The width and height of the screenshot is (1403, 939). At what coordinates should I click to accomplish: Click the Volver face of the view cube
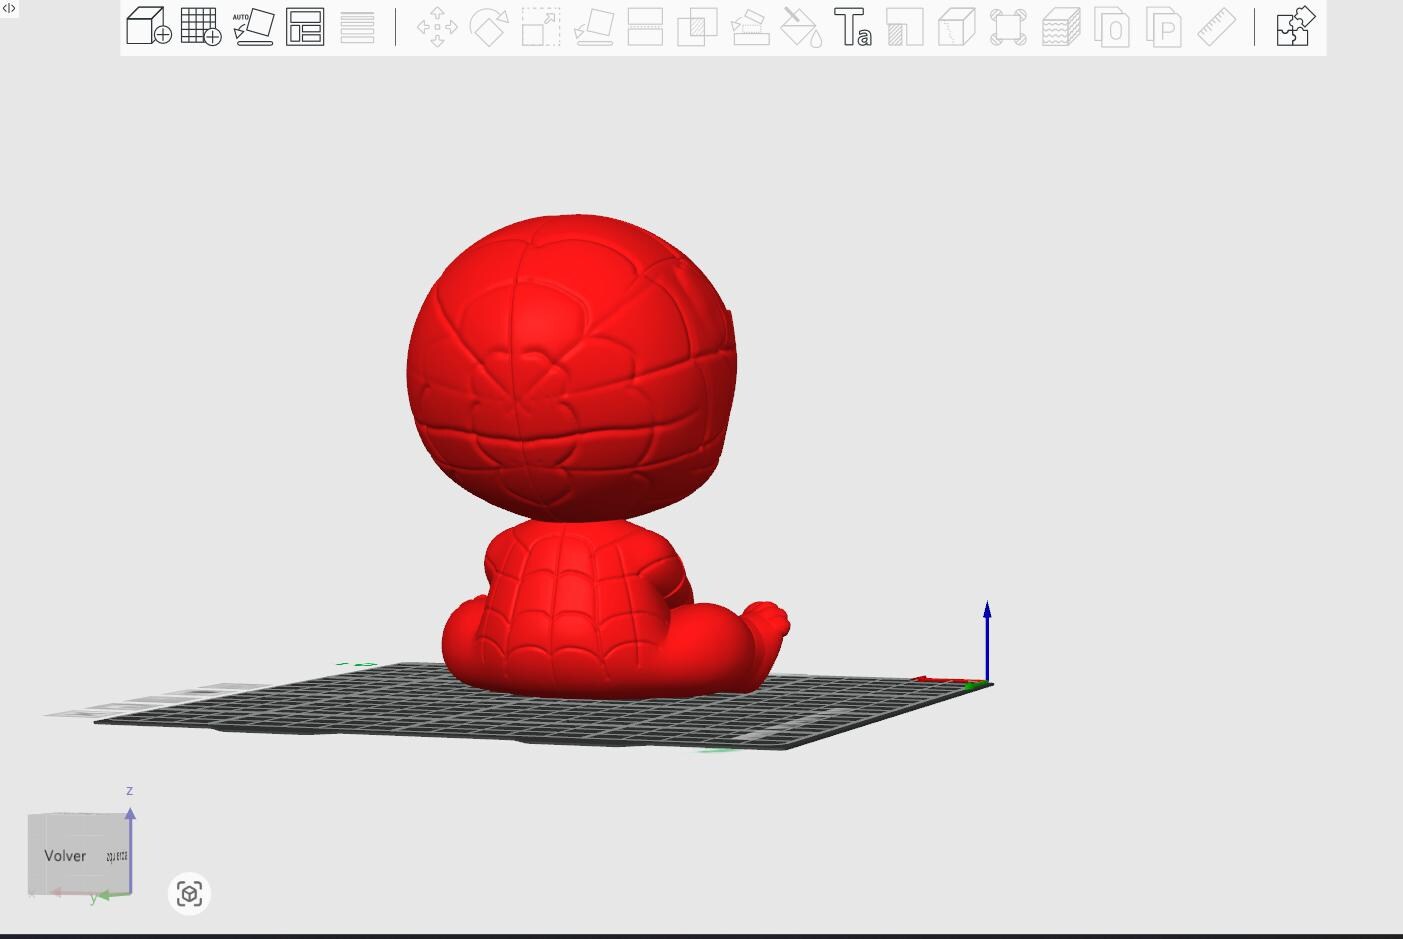coord(65,855)
